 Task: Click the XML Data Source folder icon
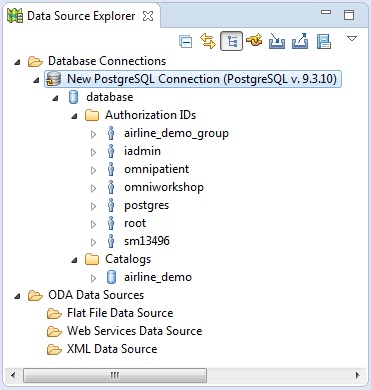[54, 349]
